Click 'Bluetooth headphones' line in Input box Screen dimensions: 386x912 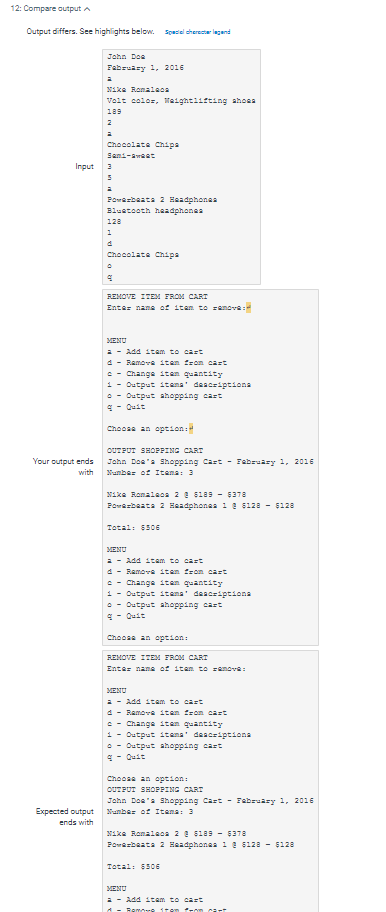coord(155,211)
